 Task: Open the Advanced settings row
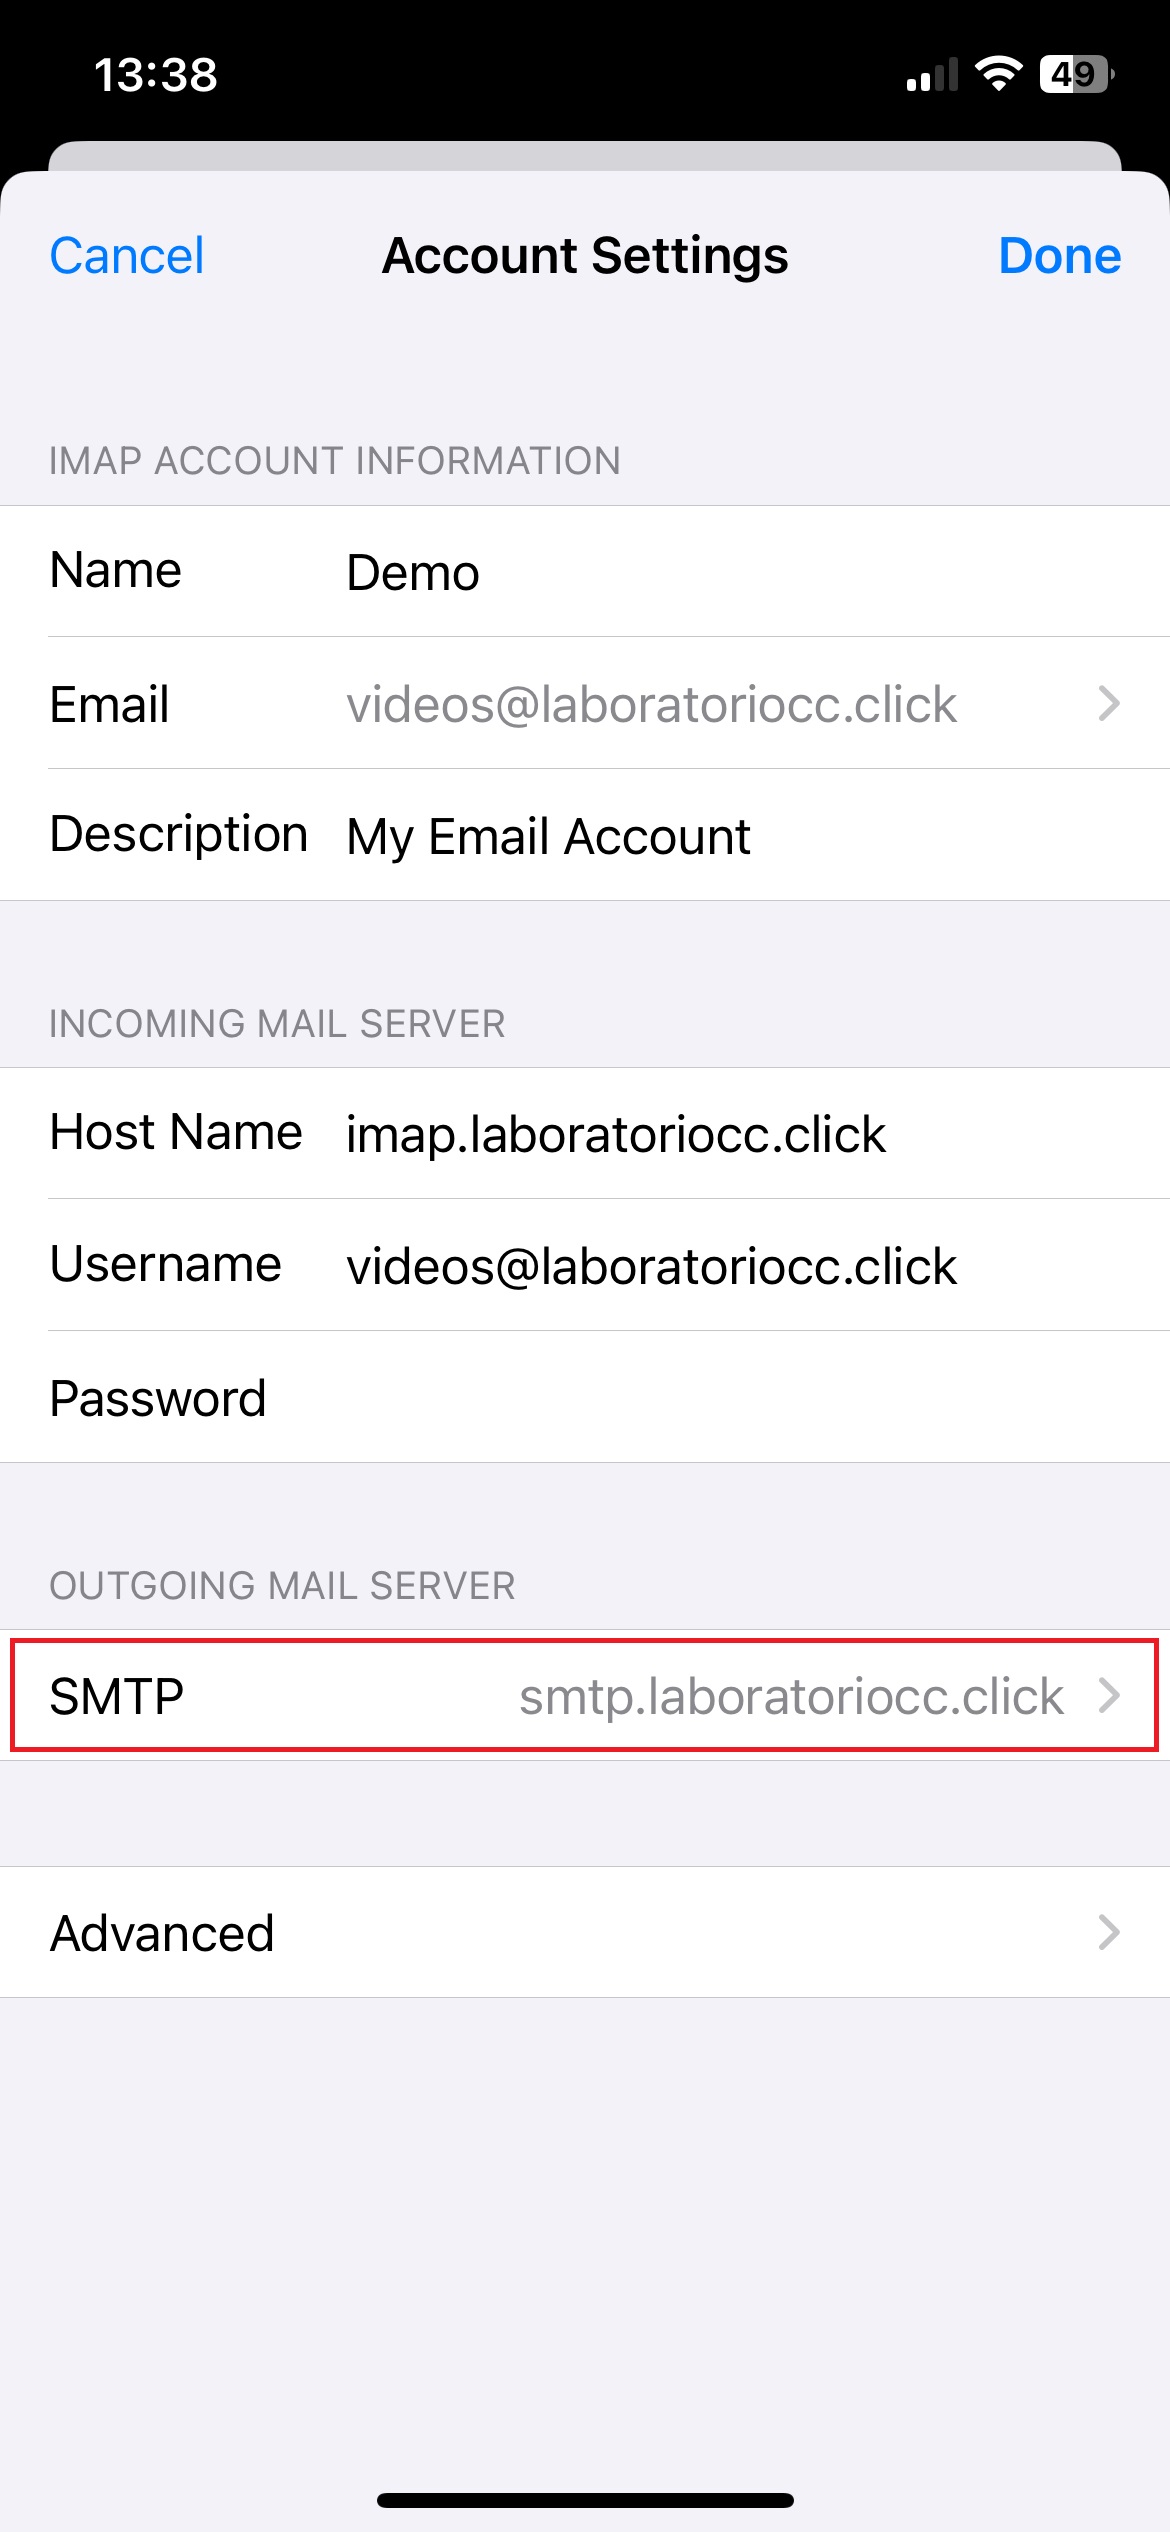pos(585,1932)
